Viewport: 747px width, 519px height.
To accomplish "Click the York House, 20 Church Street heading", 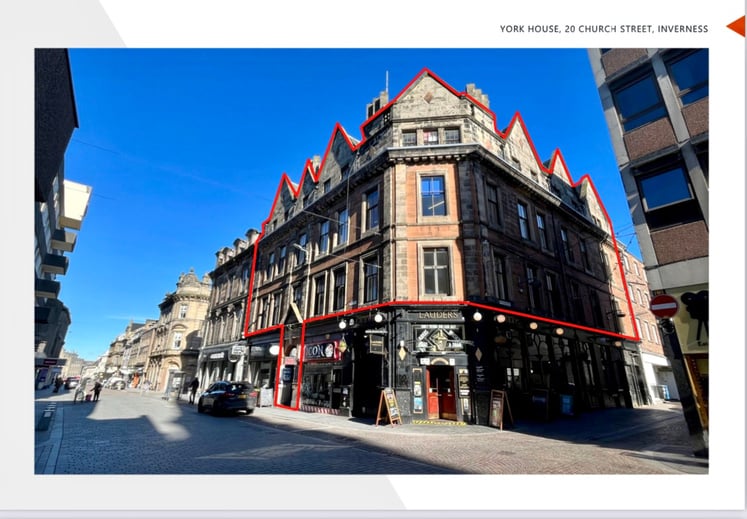I will coord(603,29).
